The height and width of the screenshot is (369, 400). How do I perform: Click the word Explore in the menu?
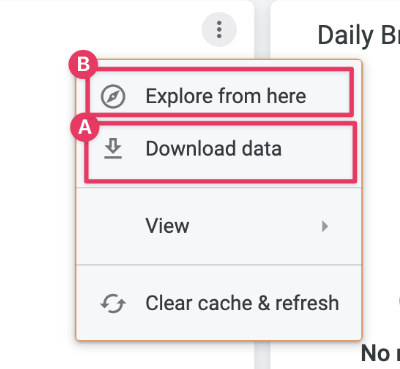[x=180, y=97]
